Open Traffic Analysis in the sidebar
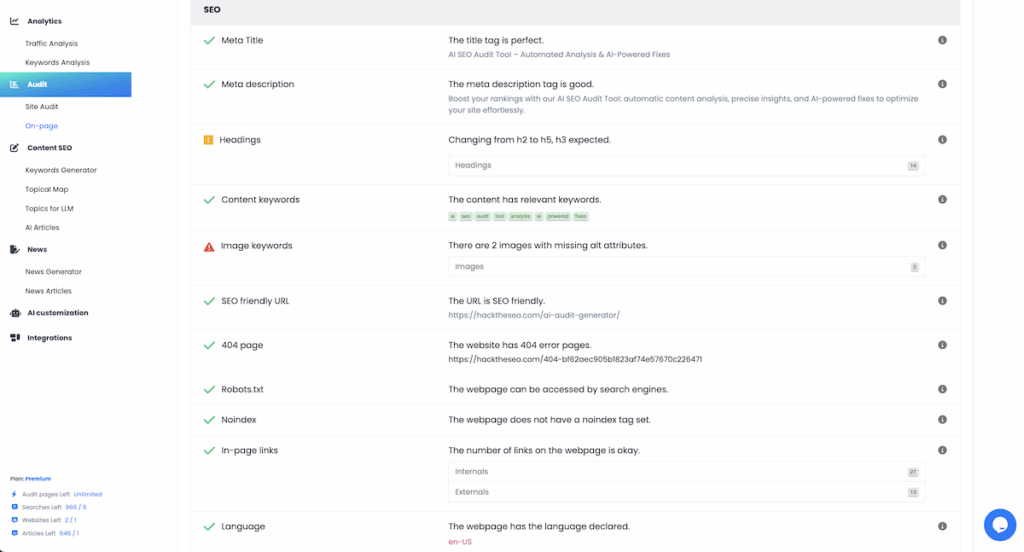 [52, 44]
